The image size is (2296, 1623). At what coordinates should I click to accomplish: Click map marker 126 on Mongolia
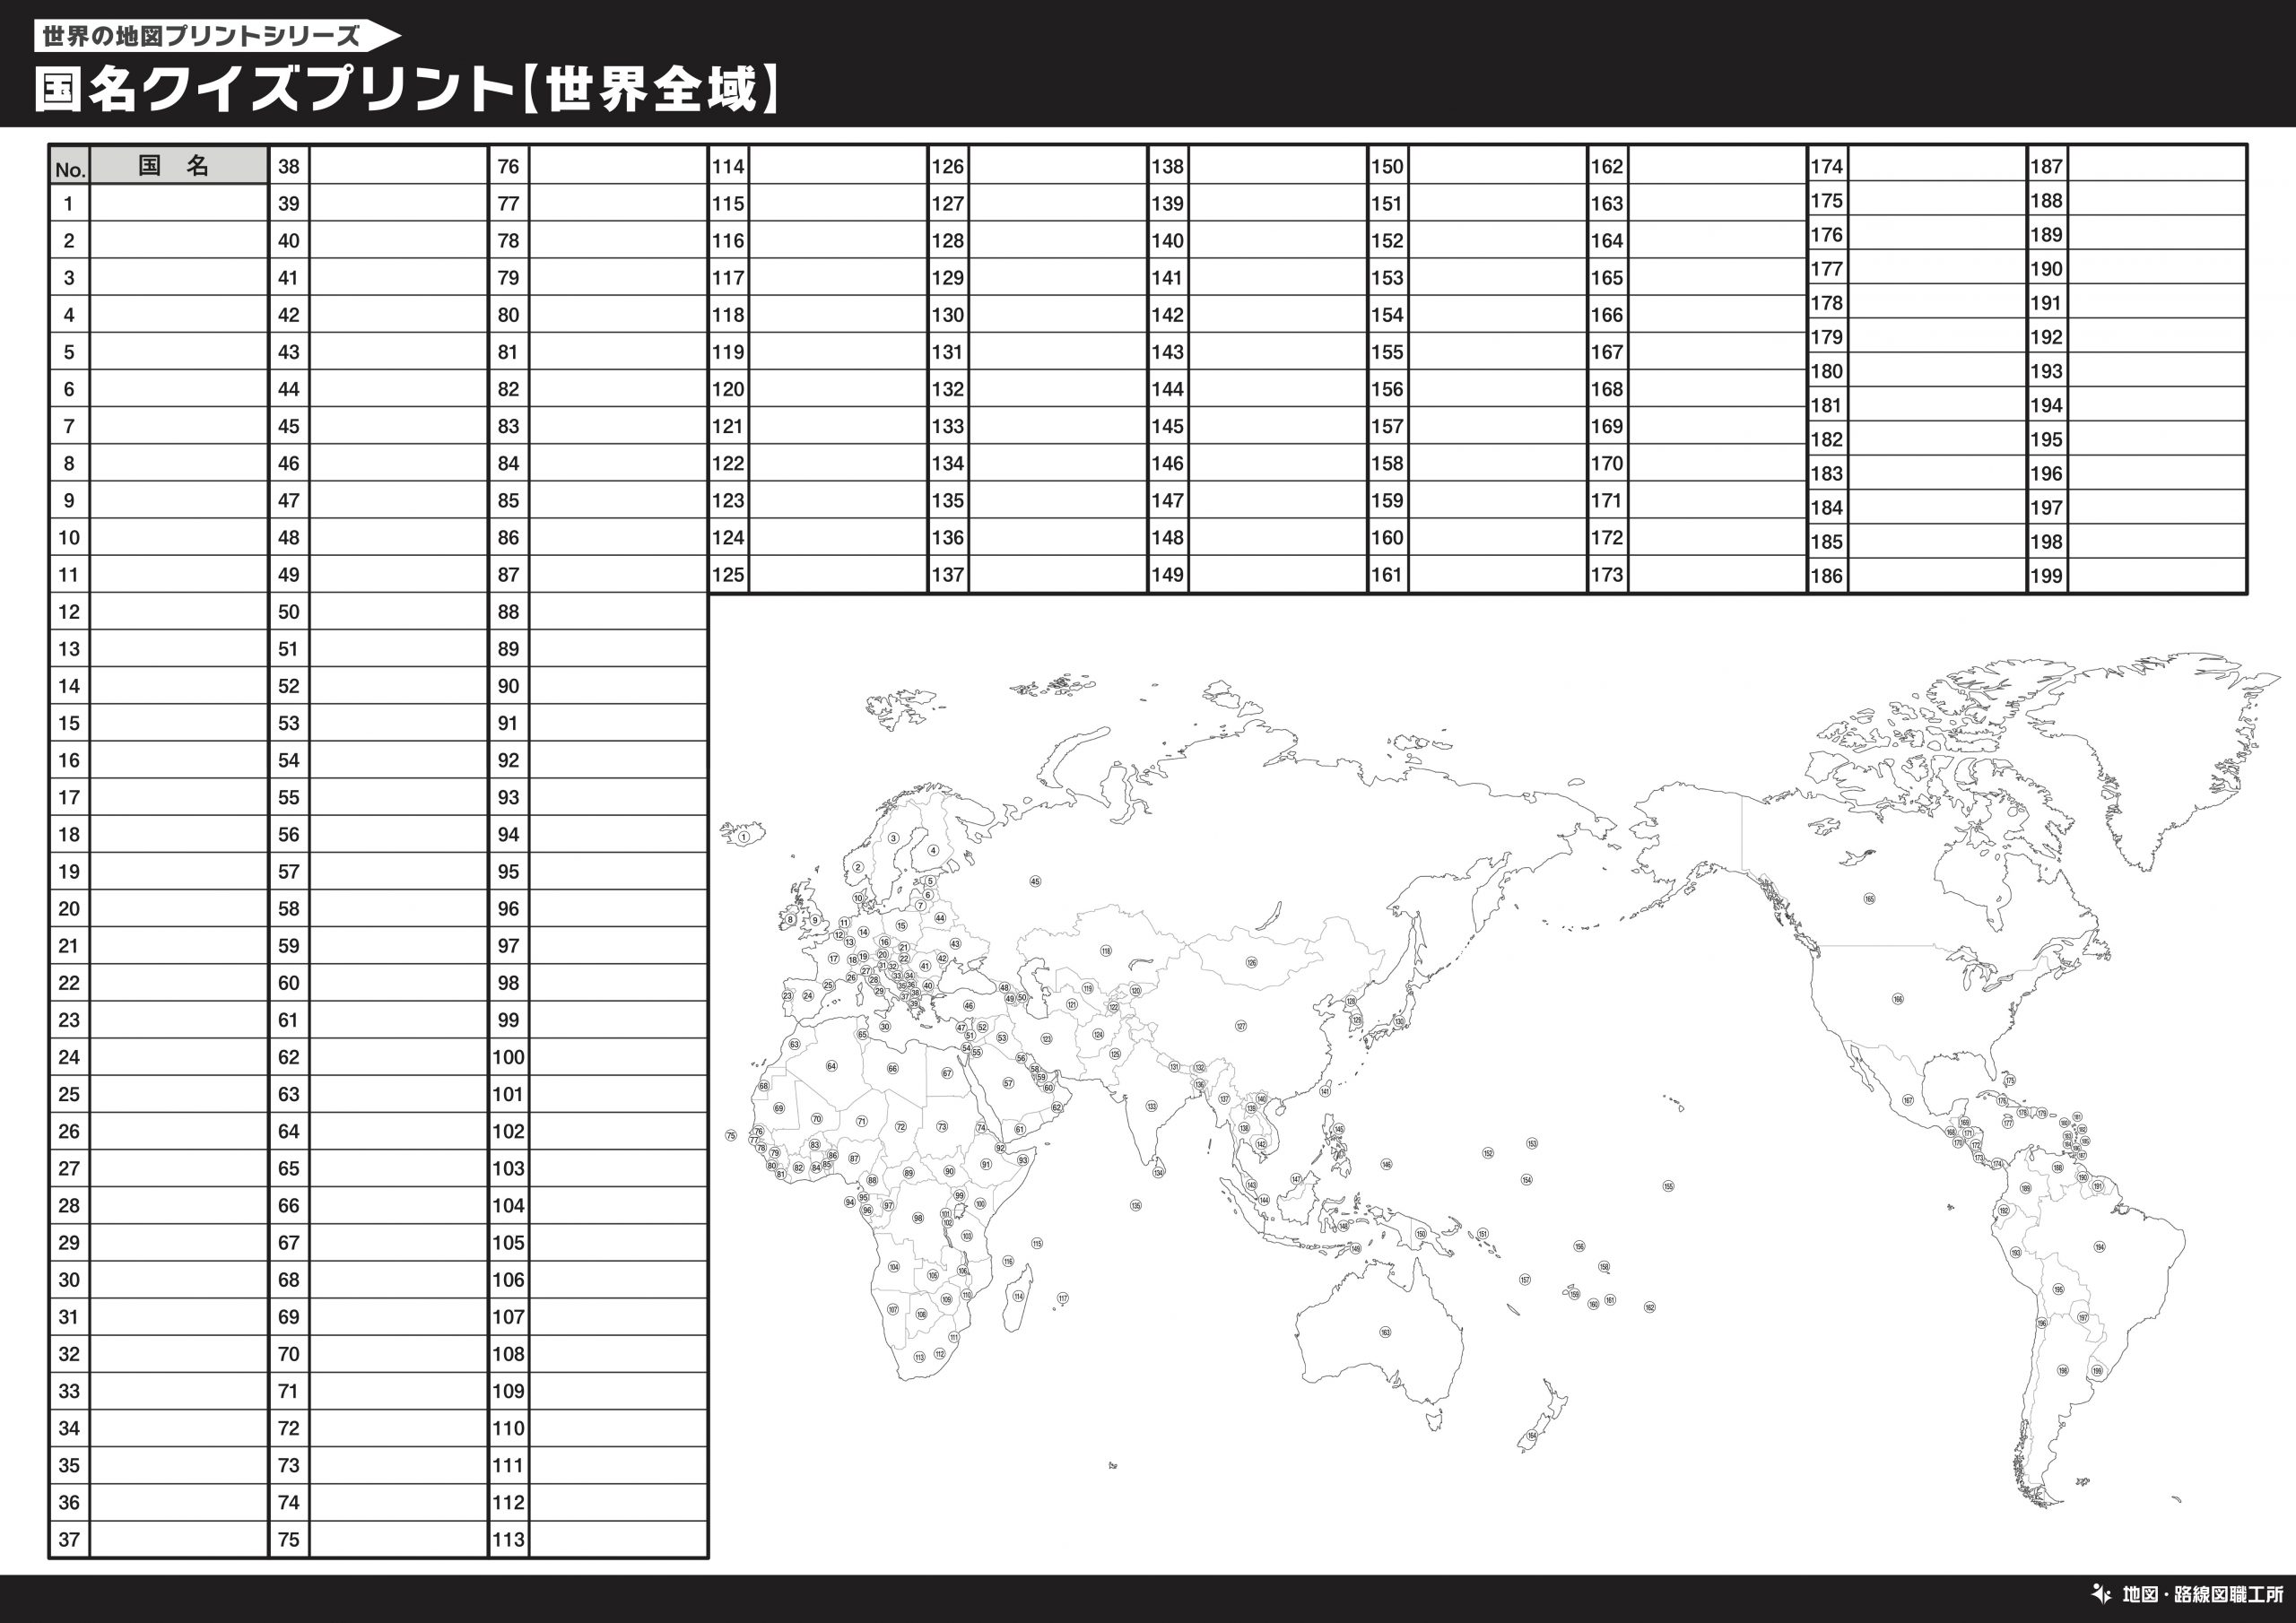1251,963
